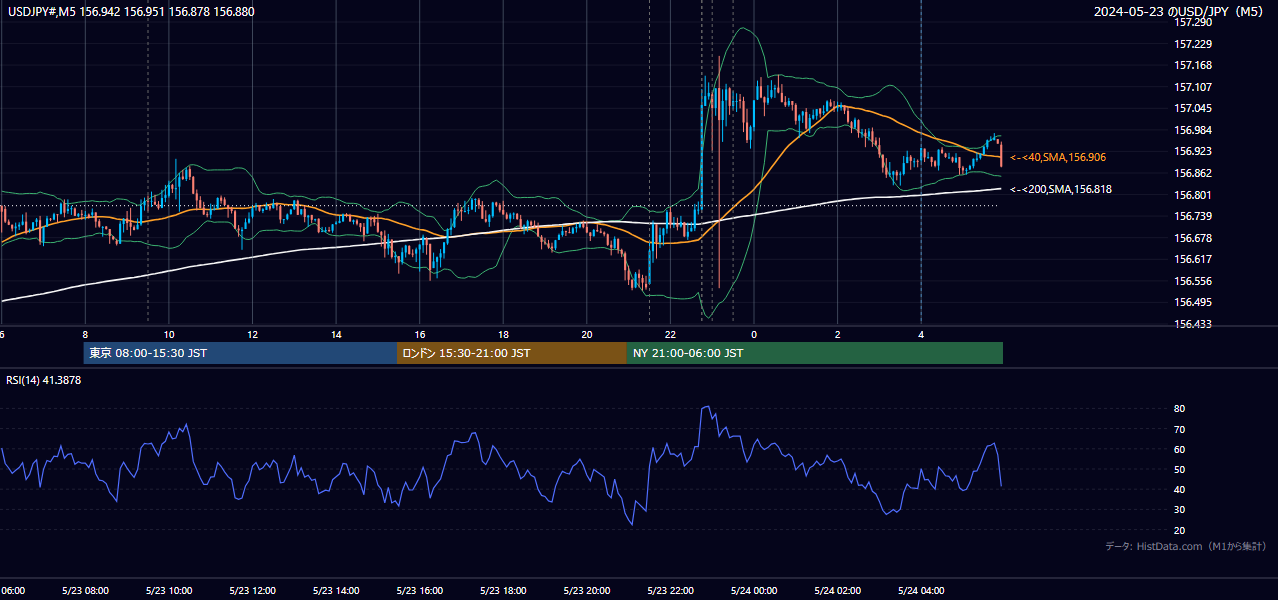
Task: Click RSI scale value 60
Action: pos(1179,449)
